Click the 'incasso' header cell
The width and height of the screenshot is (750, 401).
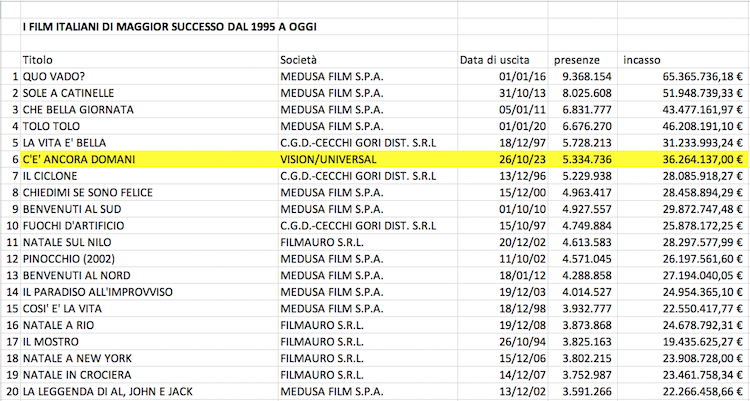pyautogui.click(x=683, y=60)
